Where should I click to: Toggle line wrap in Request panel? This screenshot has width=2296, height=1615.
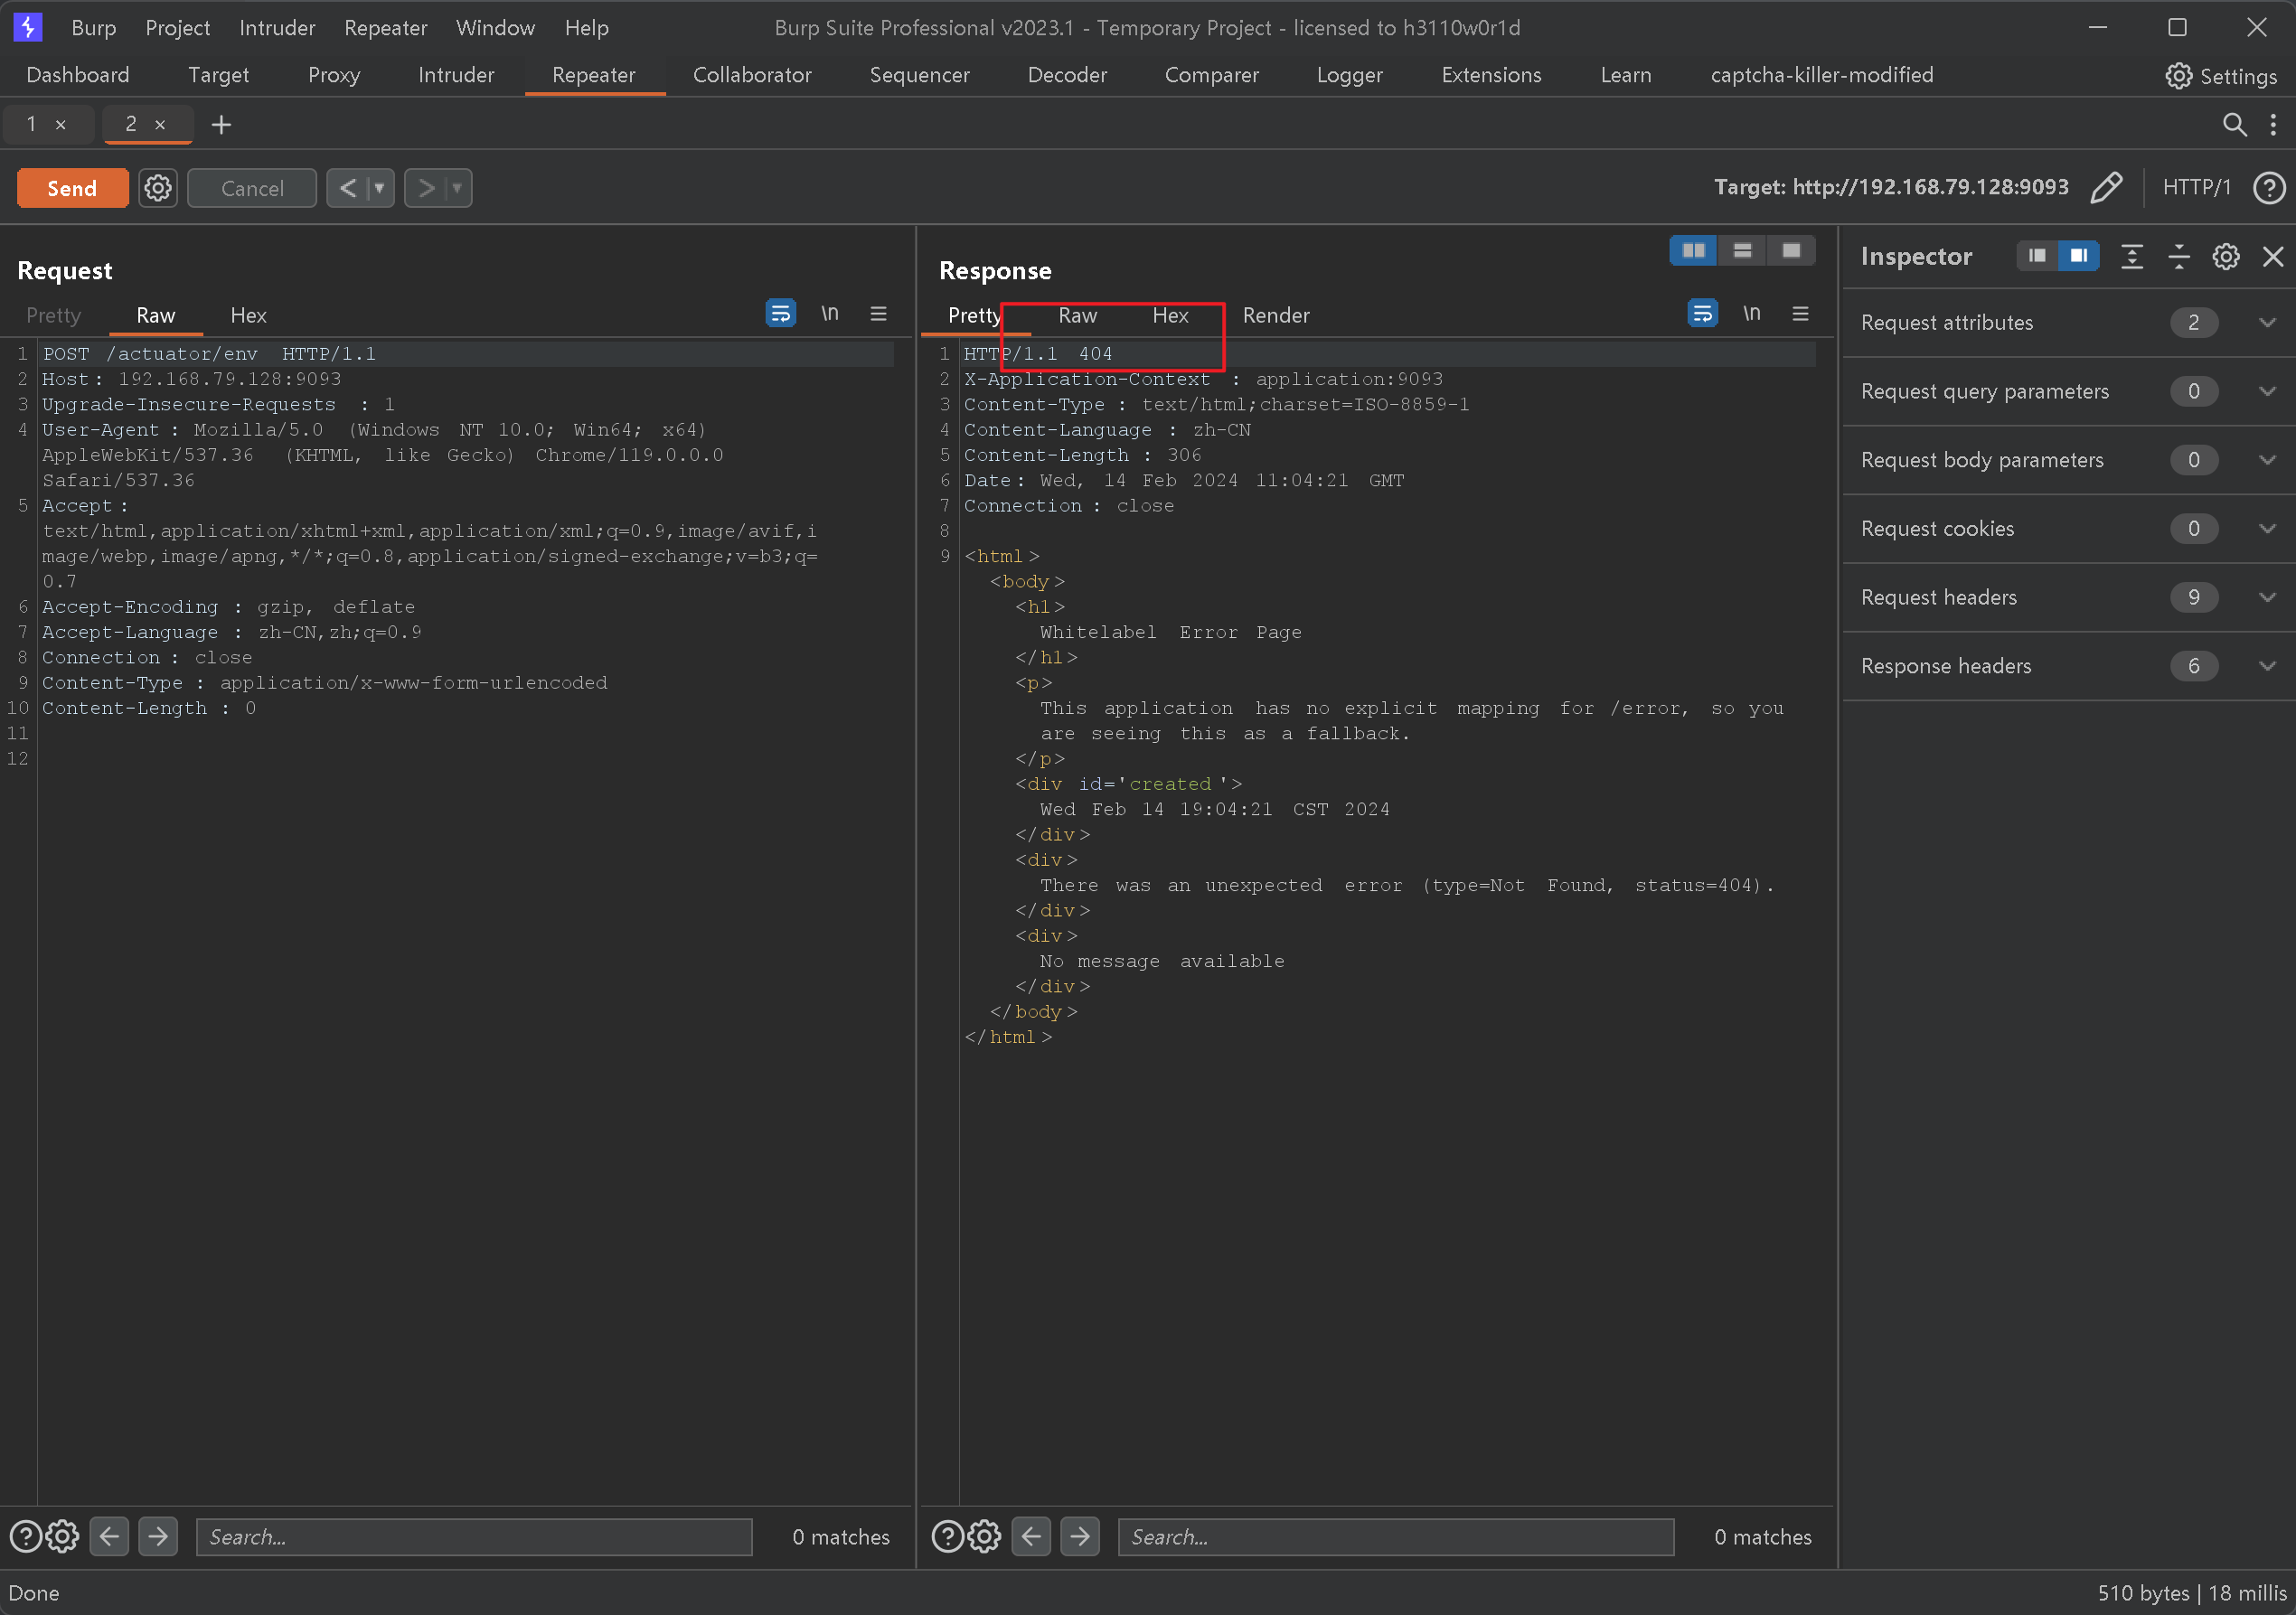tap(781, 314)
